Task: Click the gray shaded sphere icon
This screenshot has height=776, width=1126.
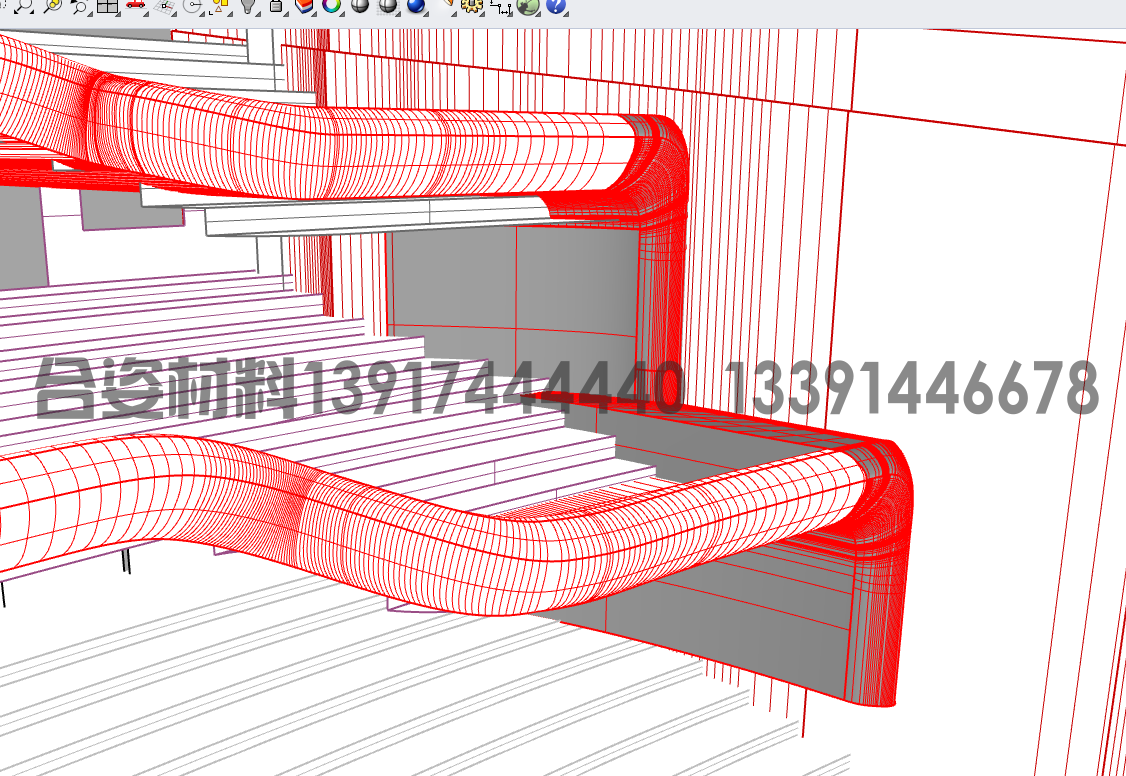Action: [x=360, y=6]
